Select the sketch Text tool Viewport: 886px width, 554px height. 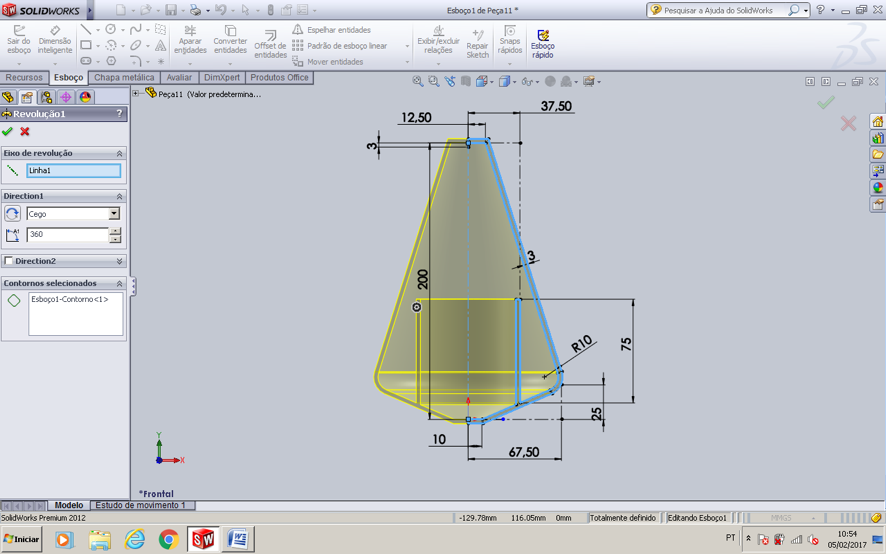pos(160,45)
